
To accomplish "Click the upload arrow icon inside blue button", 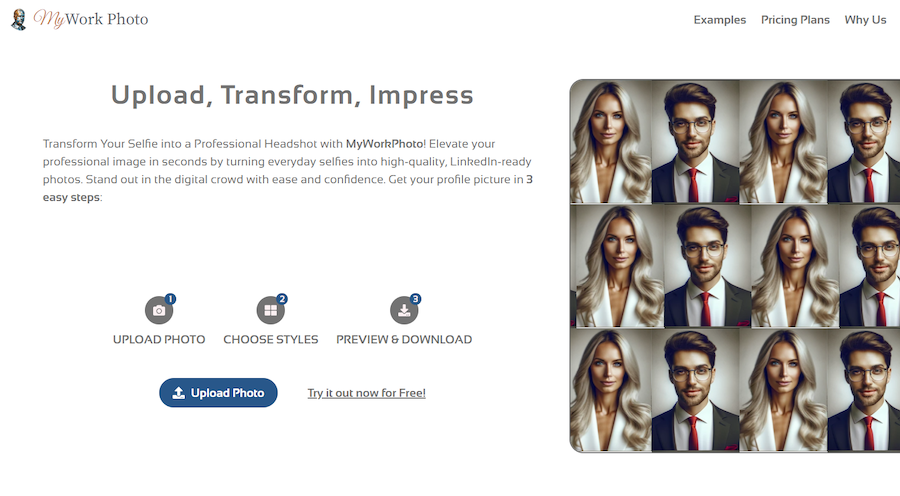I will tap(179, 393).
